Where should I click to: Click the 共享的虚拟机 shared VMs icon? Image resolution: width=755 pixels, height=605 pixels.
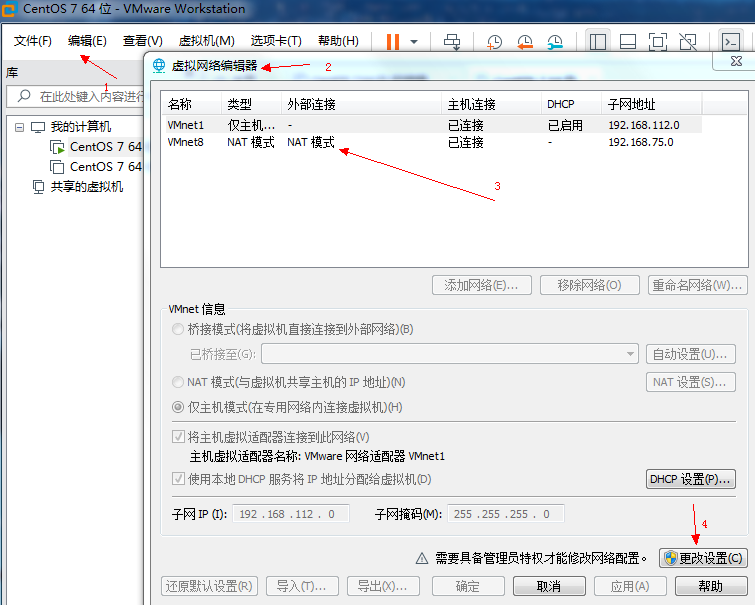pos(38,187)
